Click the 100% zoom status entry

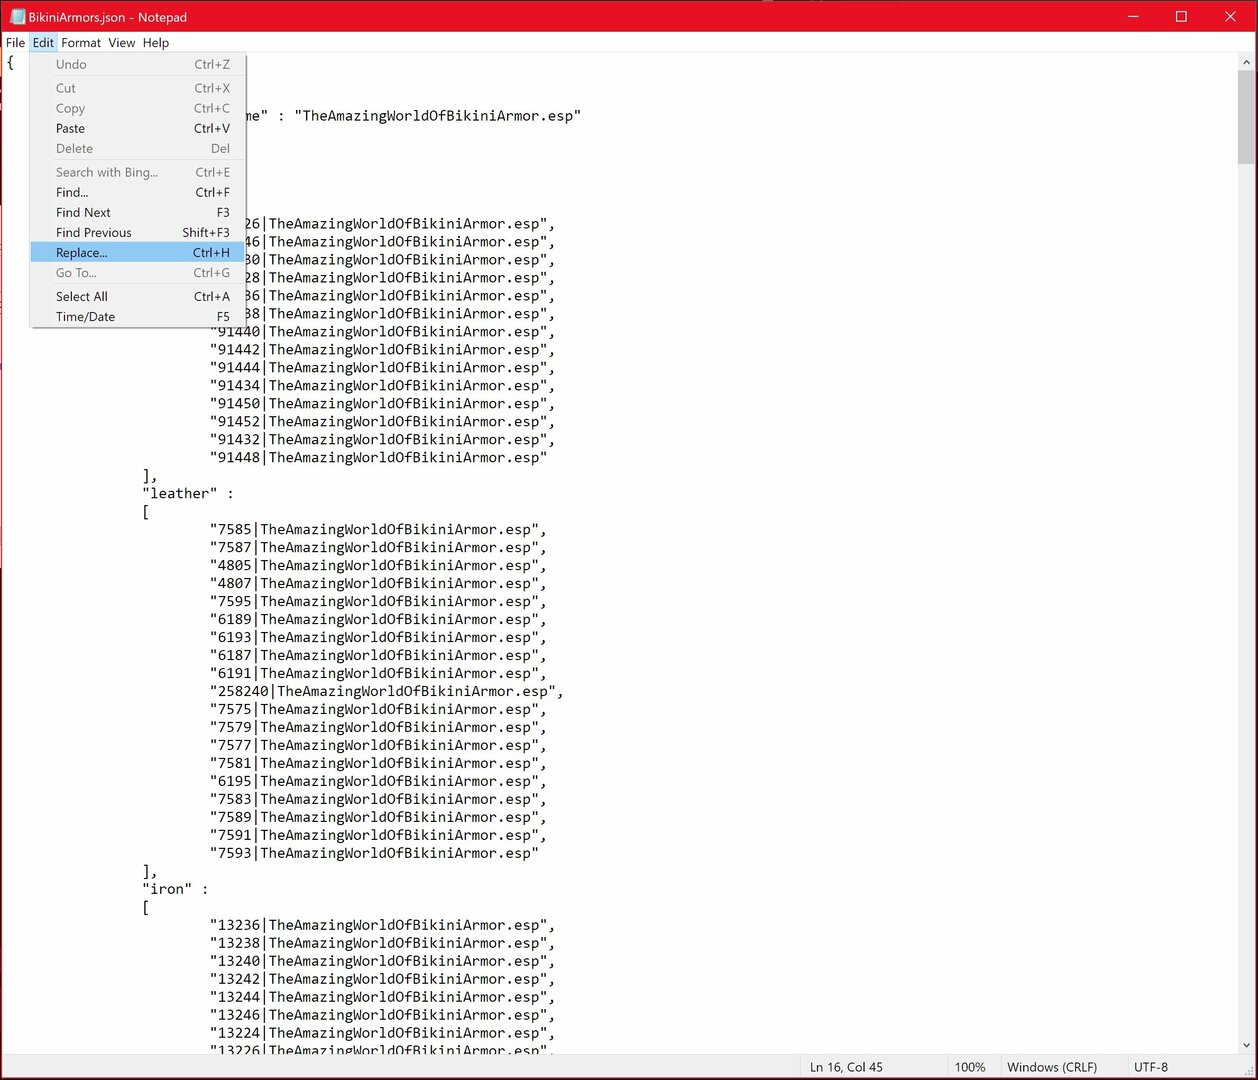pos(970,1067)
